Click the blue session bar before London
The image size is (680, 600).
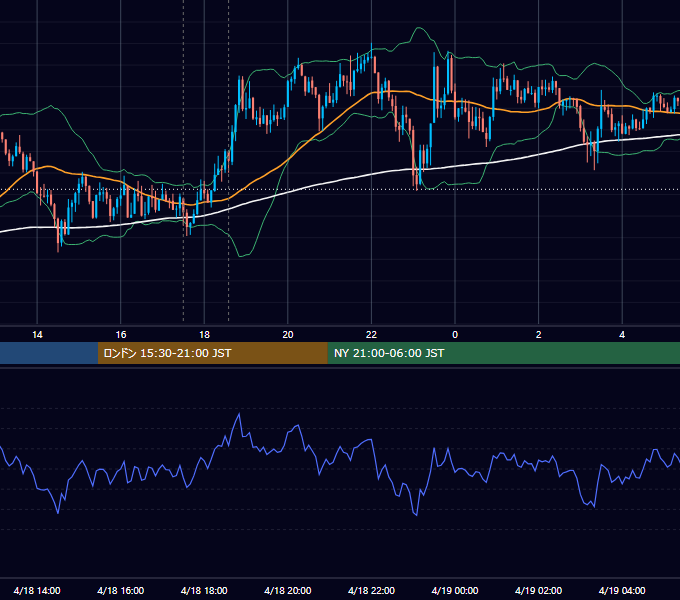click(x=49, y=353)
